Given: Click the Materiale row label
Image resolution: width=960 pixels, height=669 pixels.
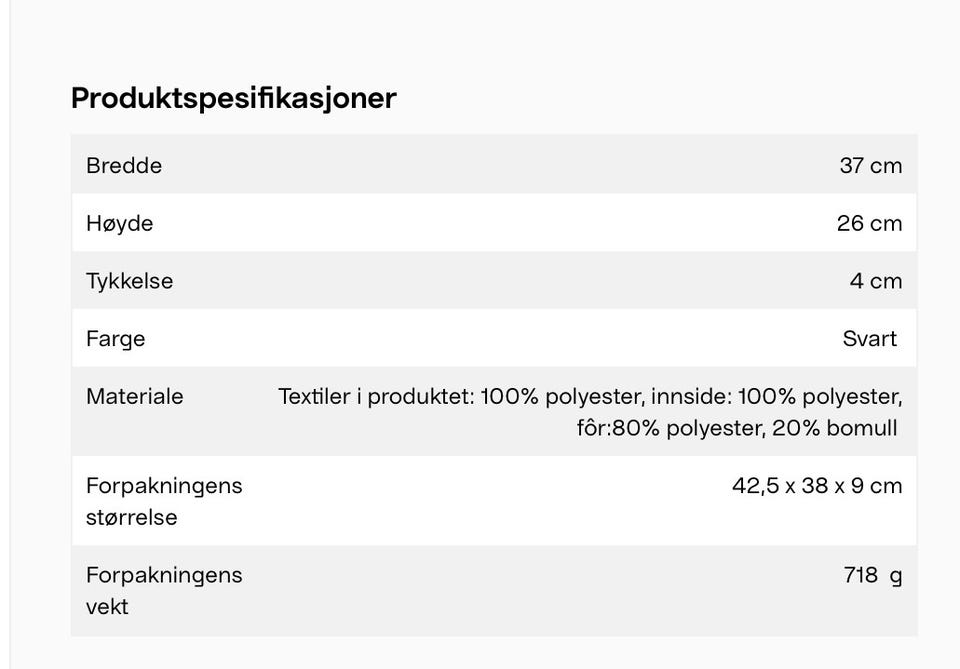Looking at the screenshot, I should [x=134, y=397].
